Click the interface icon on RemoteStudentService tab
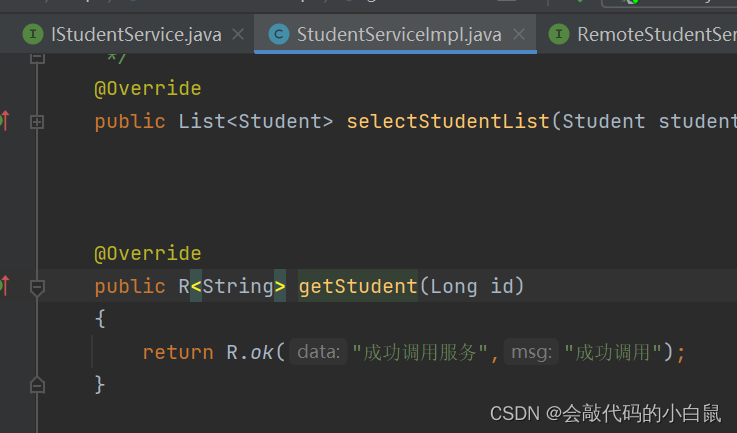Viewport: 737px width, 433px height. tap(559, 35)
